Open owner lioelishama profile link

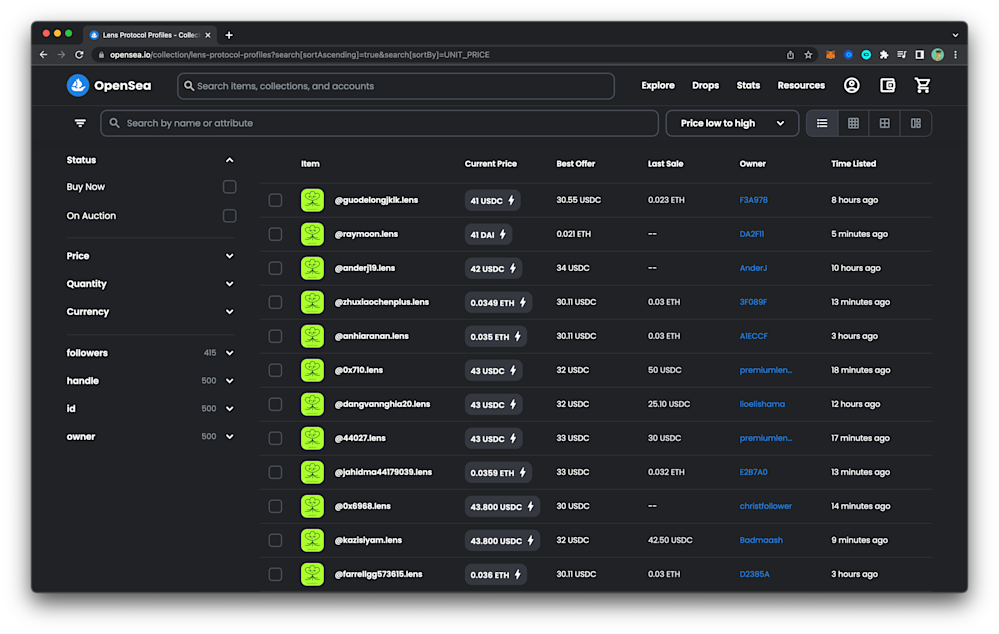tap(762, 405)
